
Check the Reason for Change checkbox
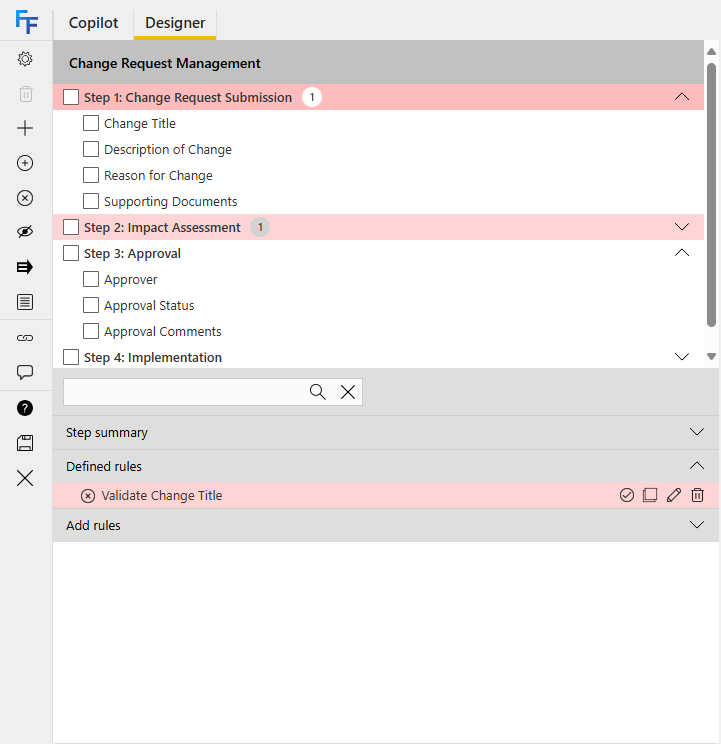pyautogui.click(x=91, y=175)
